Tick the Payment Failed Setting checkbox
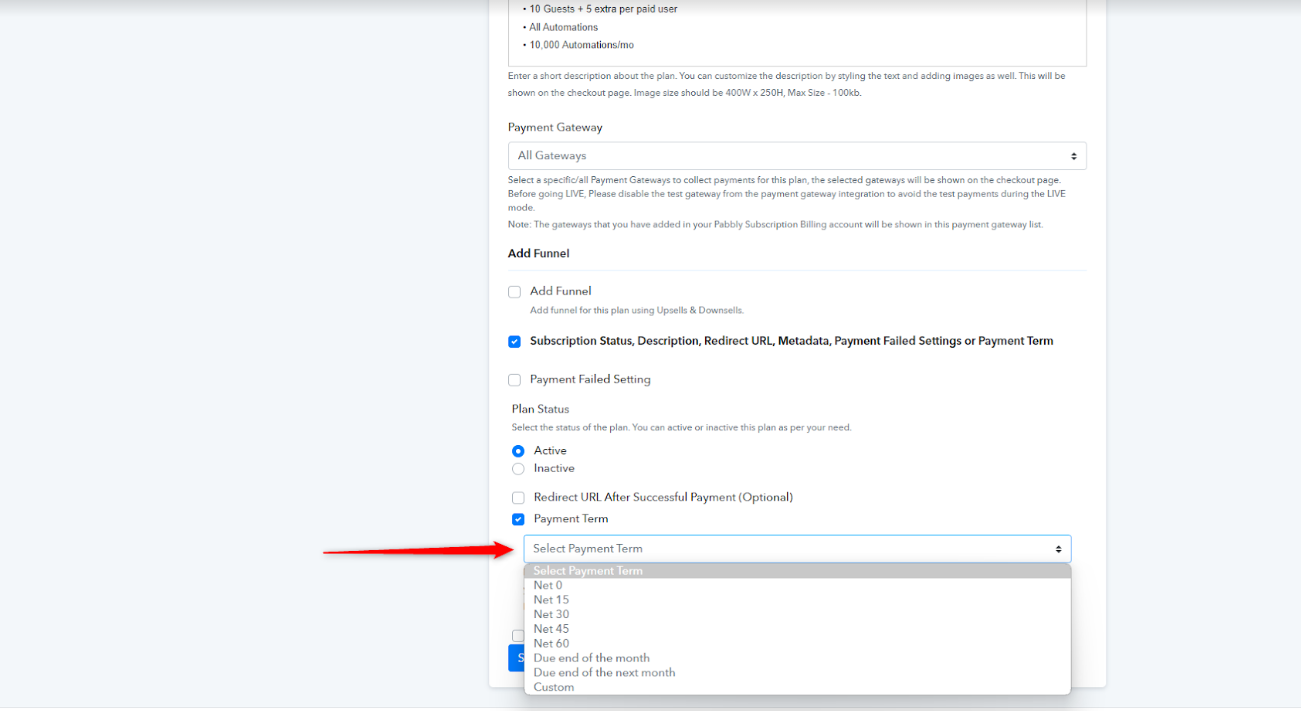 [514, 380]
